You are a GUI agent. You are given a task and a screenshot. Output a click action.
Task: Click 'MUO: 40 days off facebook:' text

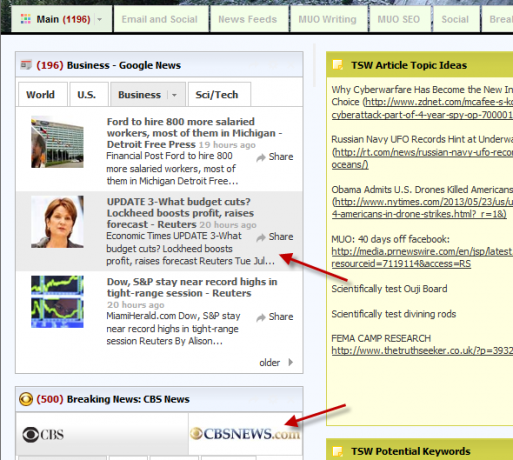coord(391,239)
